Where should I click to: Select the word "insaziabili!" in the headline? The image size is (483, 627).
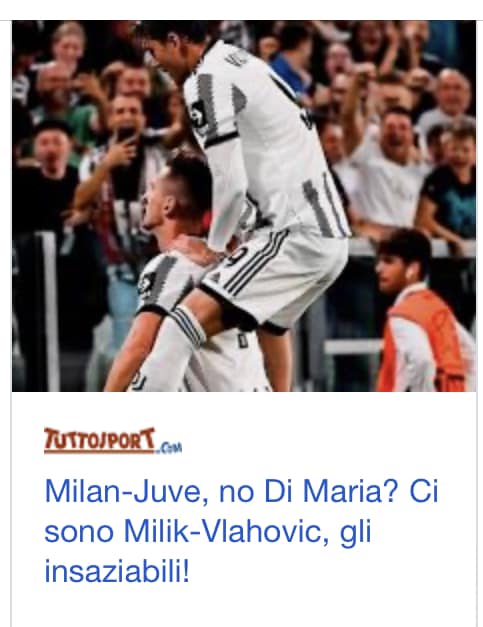117,570
